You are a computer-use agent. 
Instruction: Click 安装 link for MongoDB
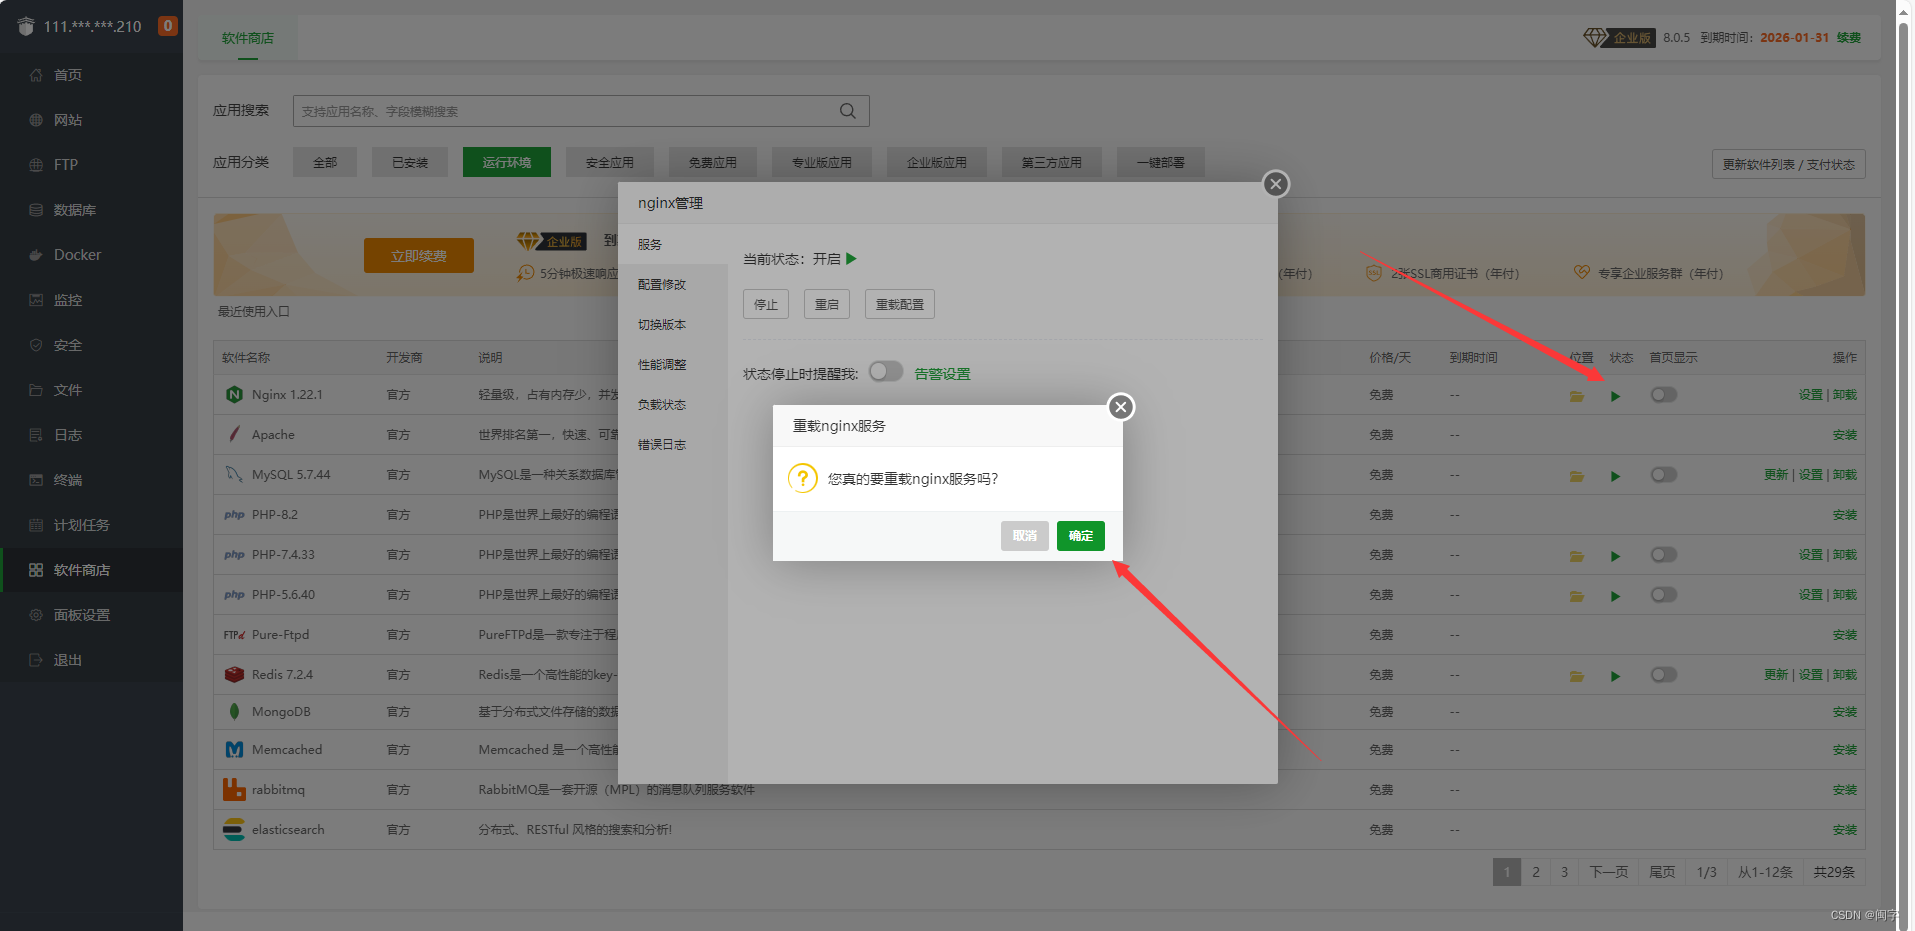(x=1844, y=712)
